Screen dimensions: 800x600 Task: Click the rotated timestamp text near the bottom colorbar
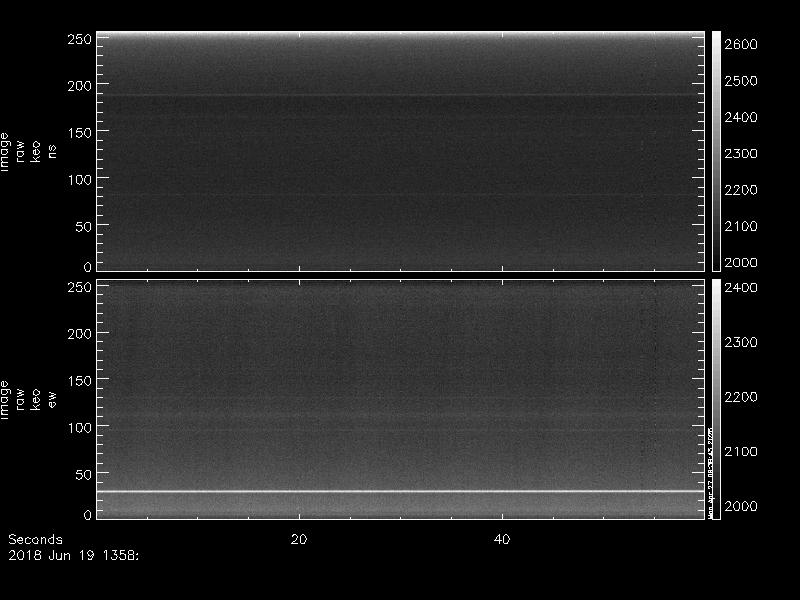point(710,472)
